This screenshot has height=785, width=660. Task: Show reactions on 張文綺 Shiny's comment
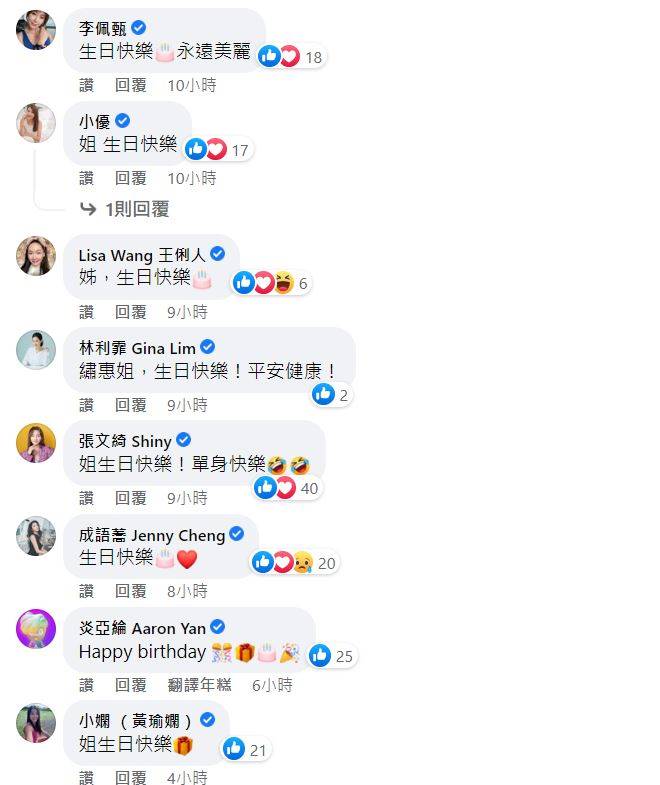pyautogui.click(x=287, y=488)
